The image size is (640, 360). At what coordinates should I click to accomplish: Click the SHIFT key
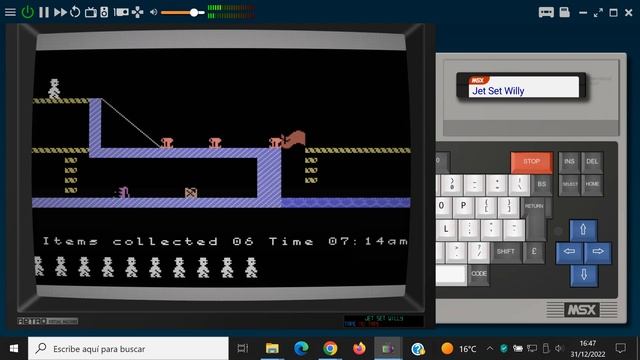(x=505, y=252)
